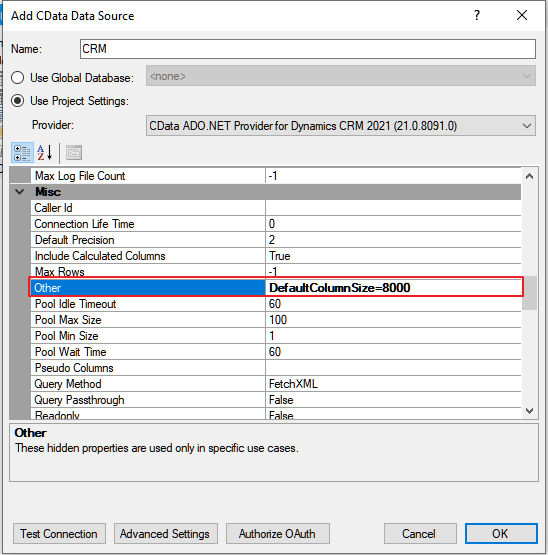Screen dimensions: 548x555
Task: Click the scroll down arrow in property grid
Action: click(530, 411)
